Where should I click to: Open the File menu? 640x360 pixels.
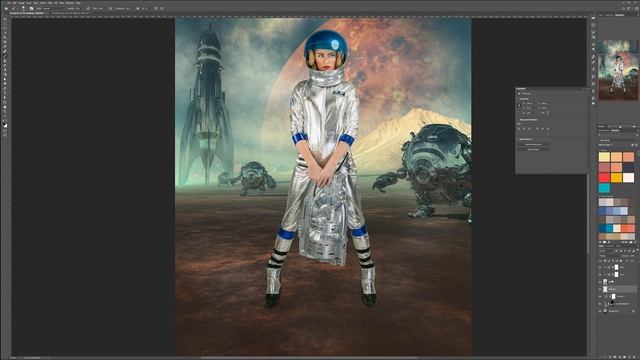8,3
